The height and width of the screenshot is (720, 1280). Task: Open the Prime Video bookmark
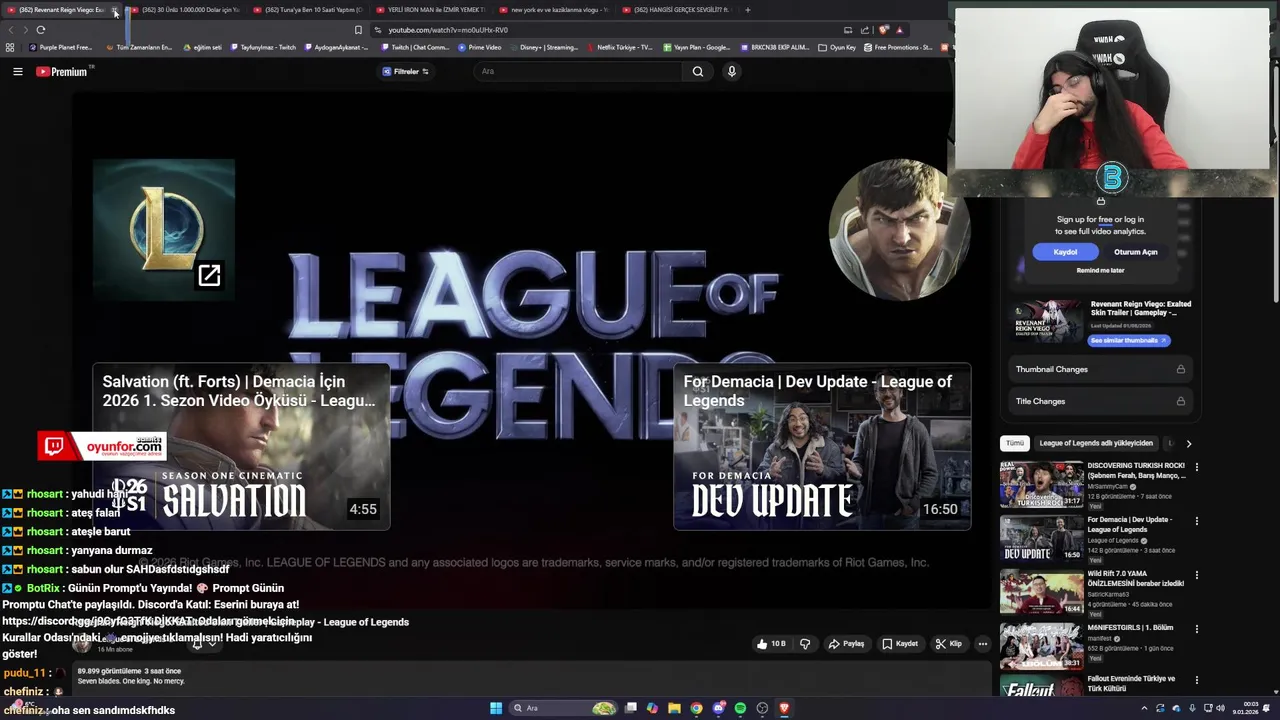(x=480, y=47)
